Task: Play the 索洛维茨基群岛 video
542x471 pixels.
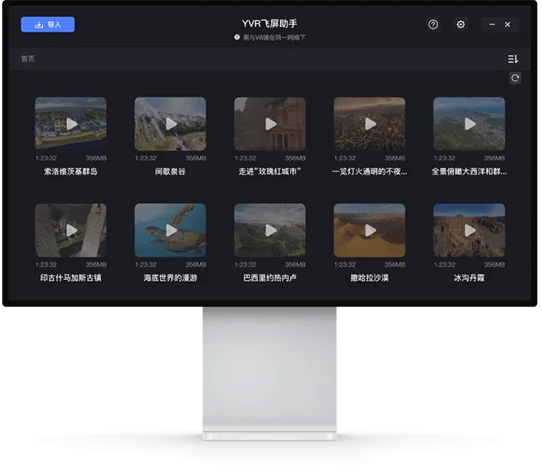Action: pyautogui.click(x=71, y=124)
